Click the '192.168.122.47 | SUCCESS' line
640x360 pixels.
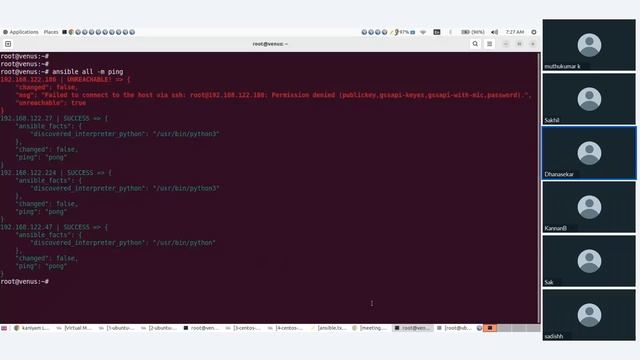[54, 227]
